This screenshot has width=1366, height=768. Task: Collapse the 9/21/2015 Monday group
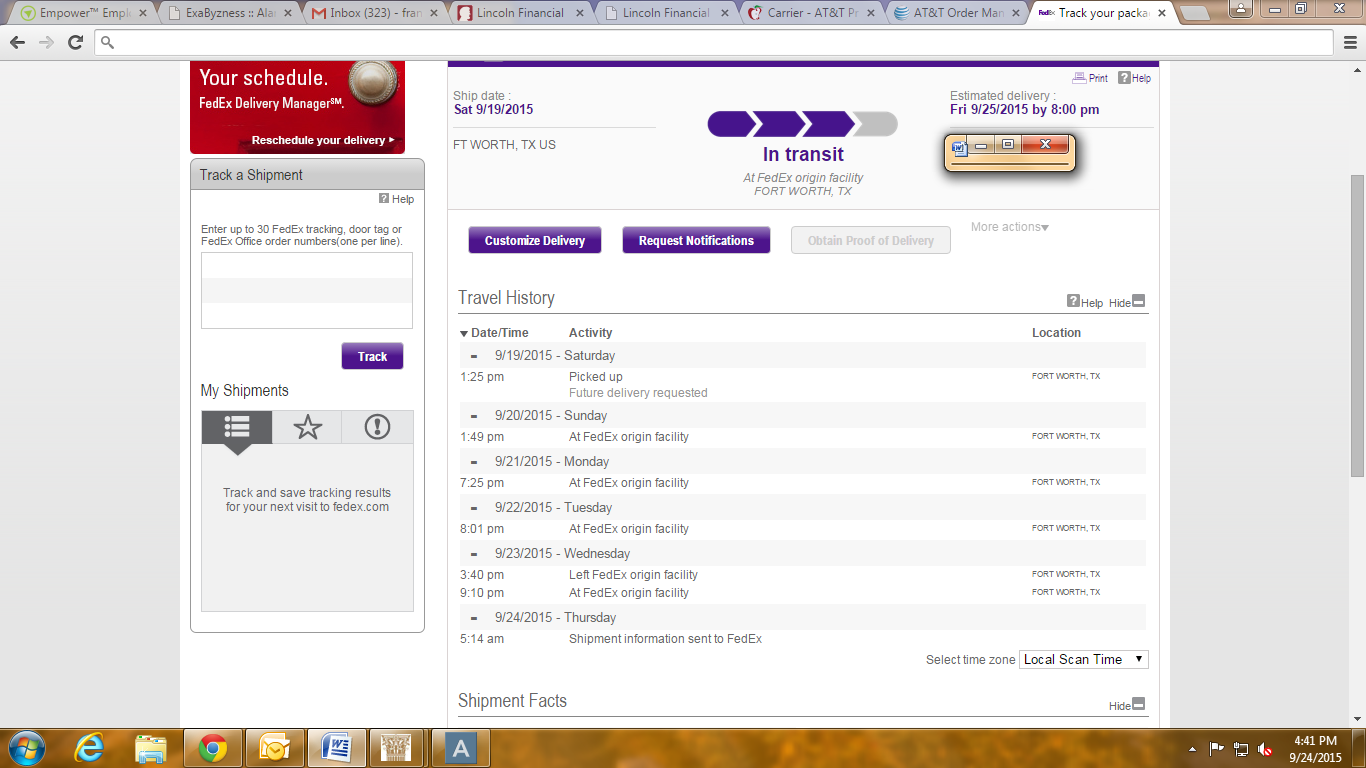click(x=474, y=462)
